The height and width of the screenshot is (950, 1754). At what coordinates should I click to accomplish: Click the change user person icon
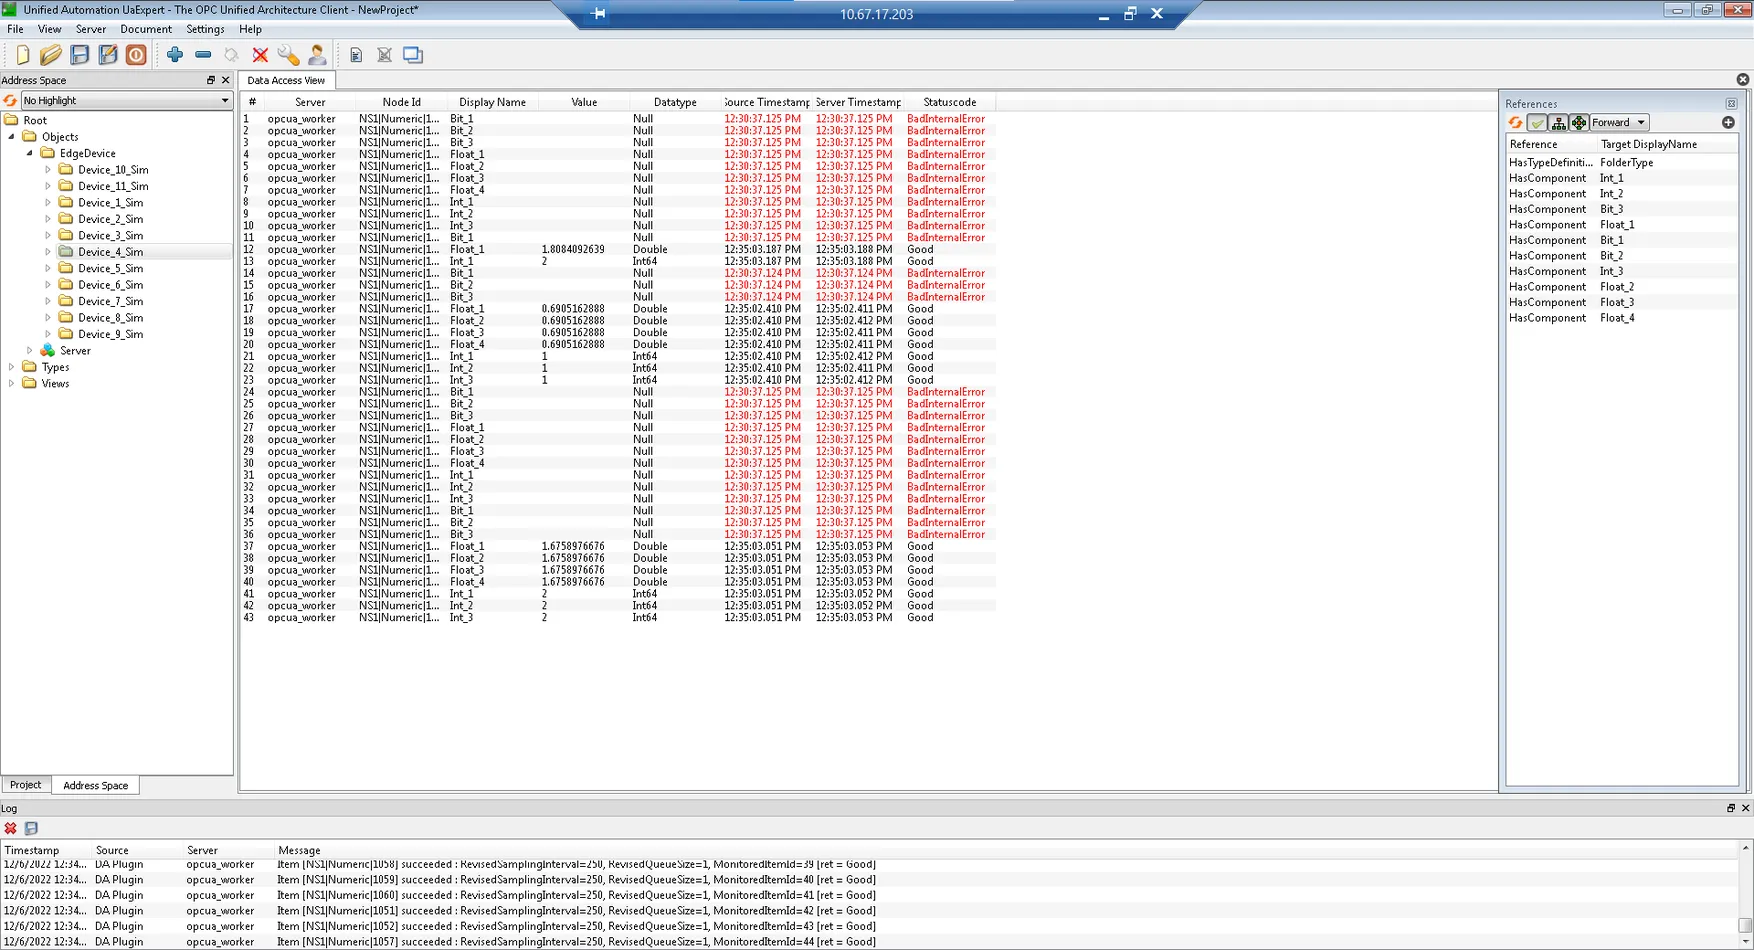pyautogui.click(x=317, y=55)
